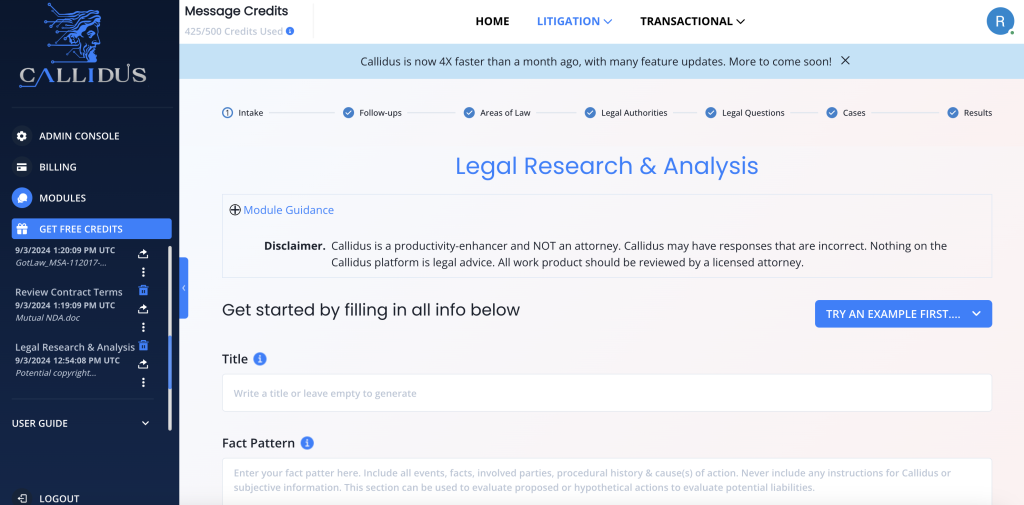
Task: Expand the User Guide section
Action: [145, 423]
